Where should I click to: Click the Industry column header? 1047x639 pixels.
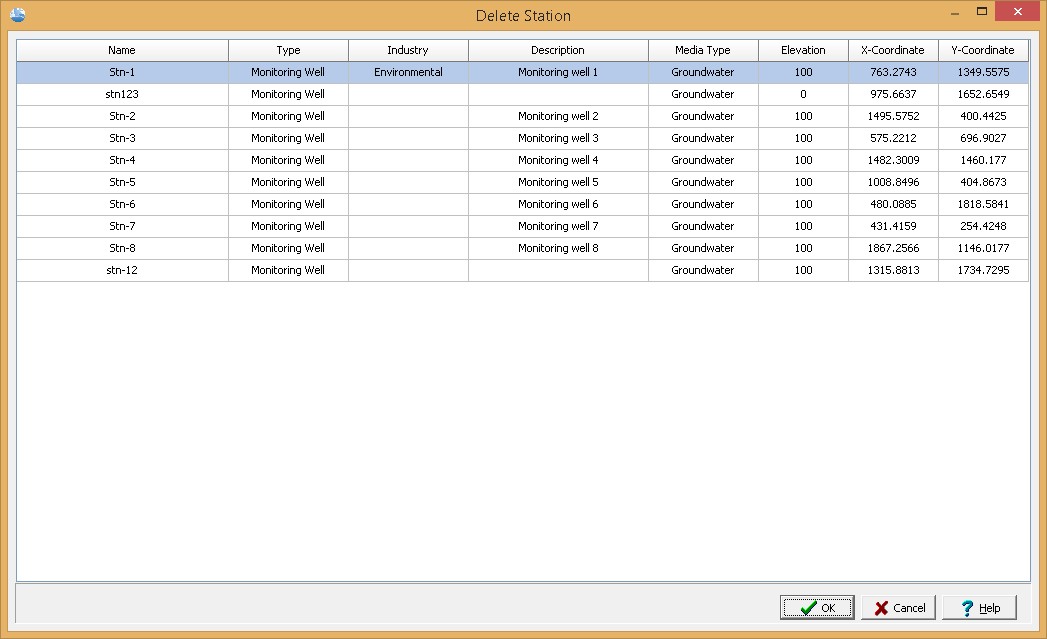(x=408, y=50)
